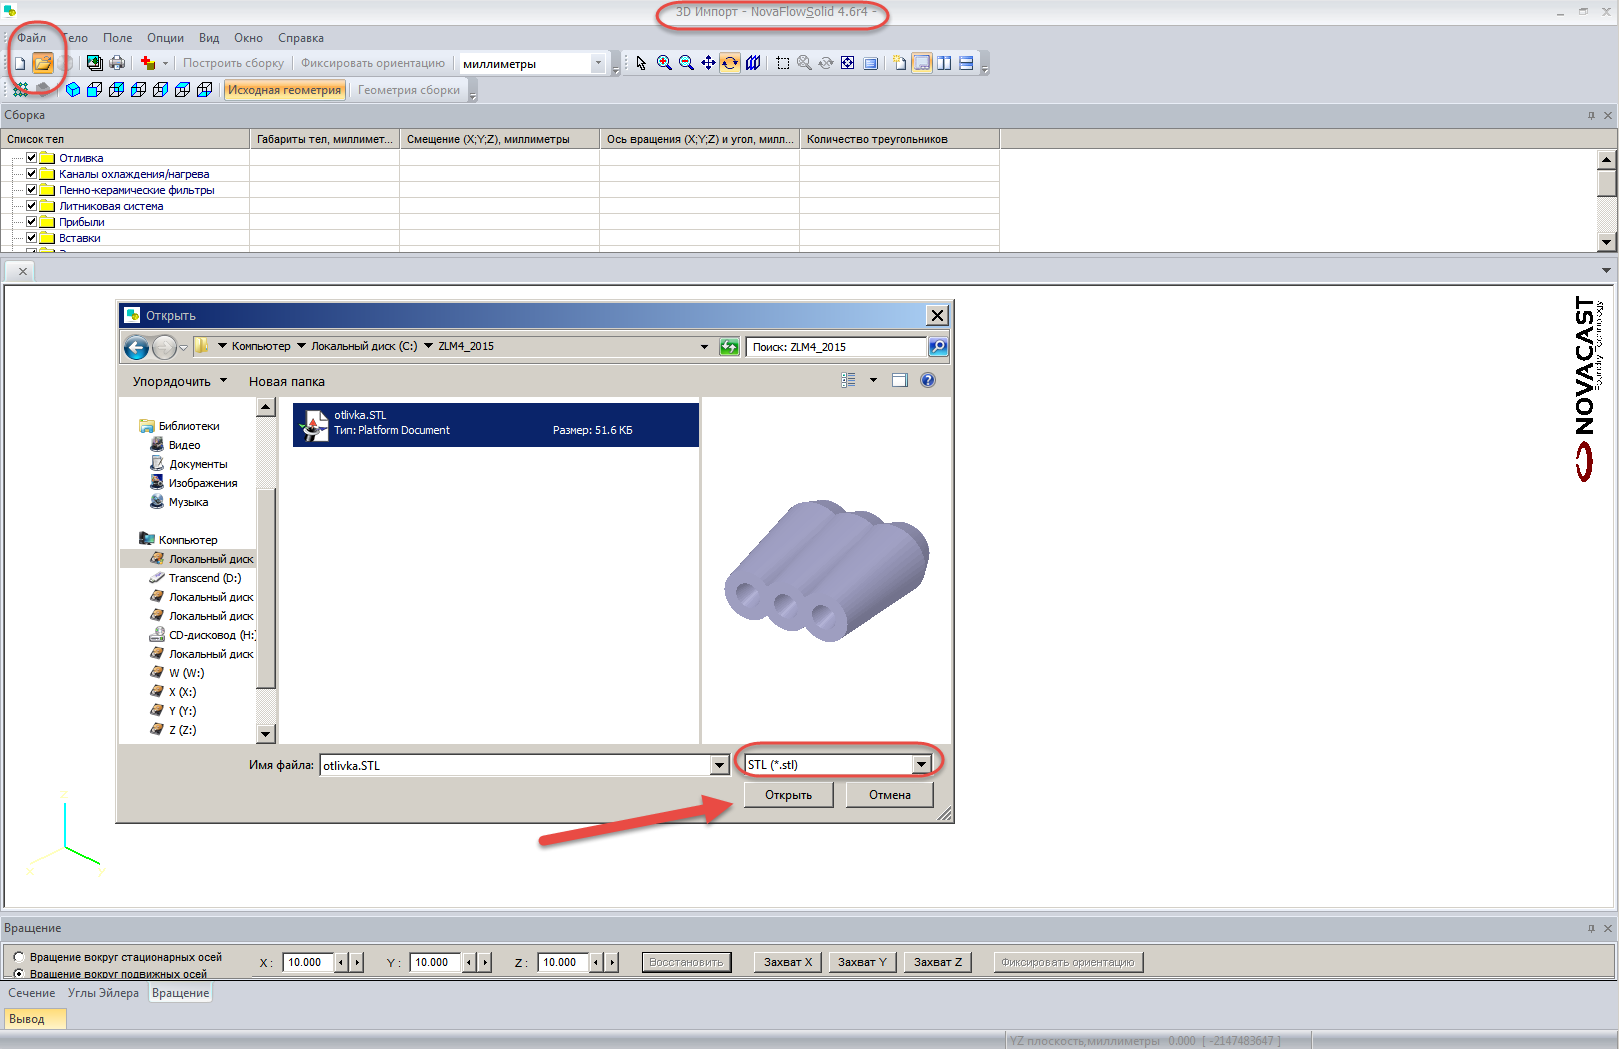
Task: Go back in the Open dialog
Action: [x=136, y=347]
